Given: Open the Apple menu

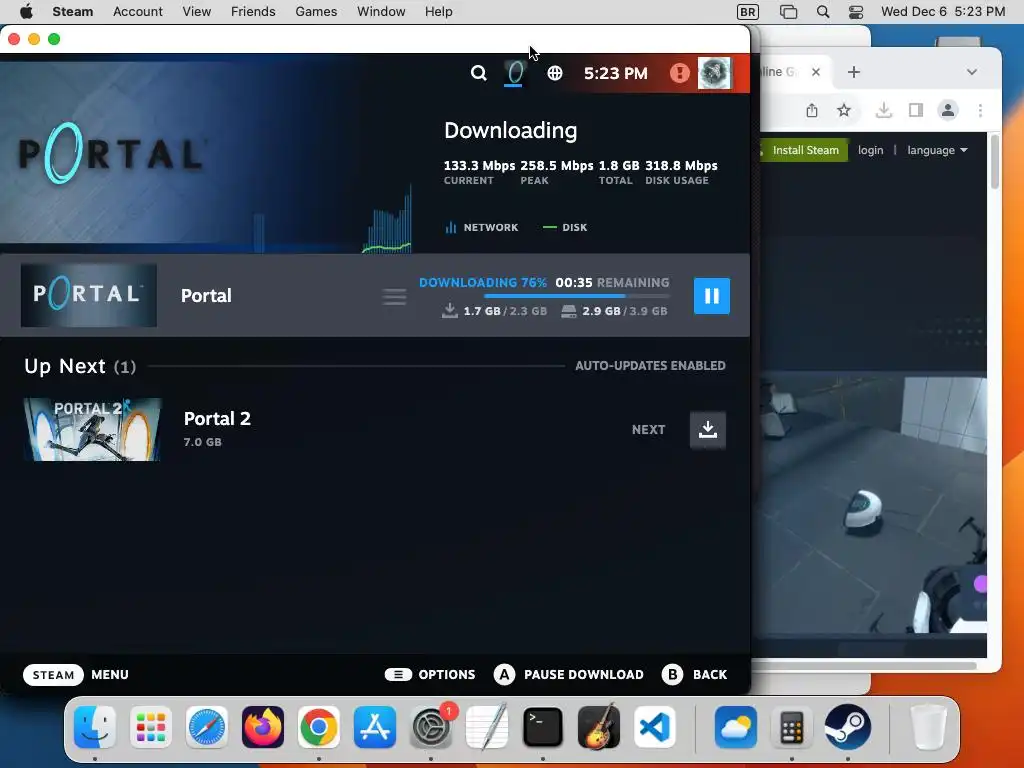Looking at the screenshot, I should click(26, 12).
